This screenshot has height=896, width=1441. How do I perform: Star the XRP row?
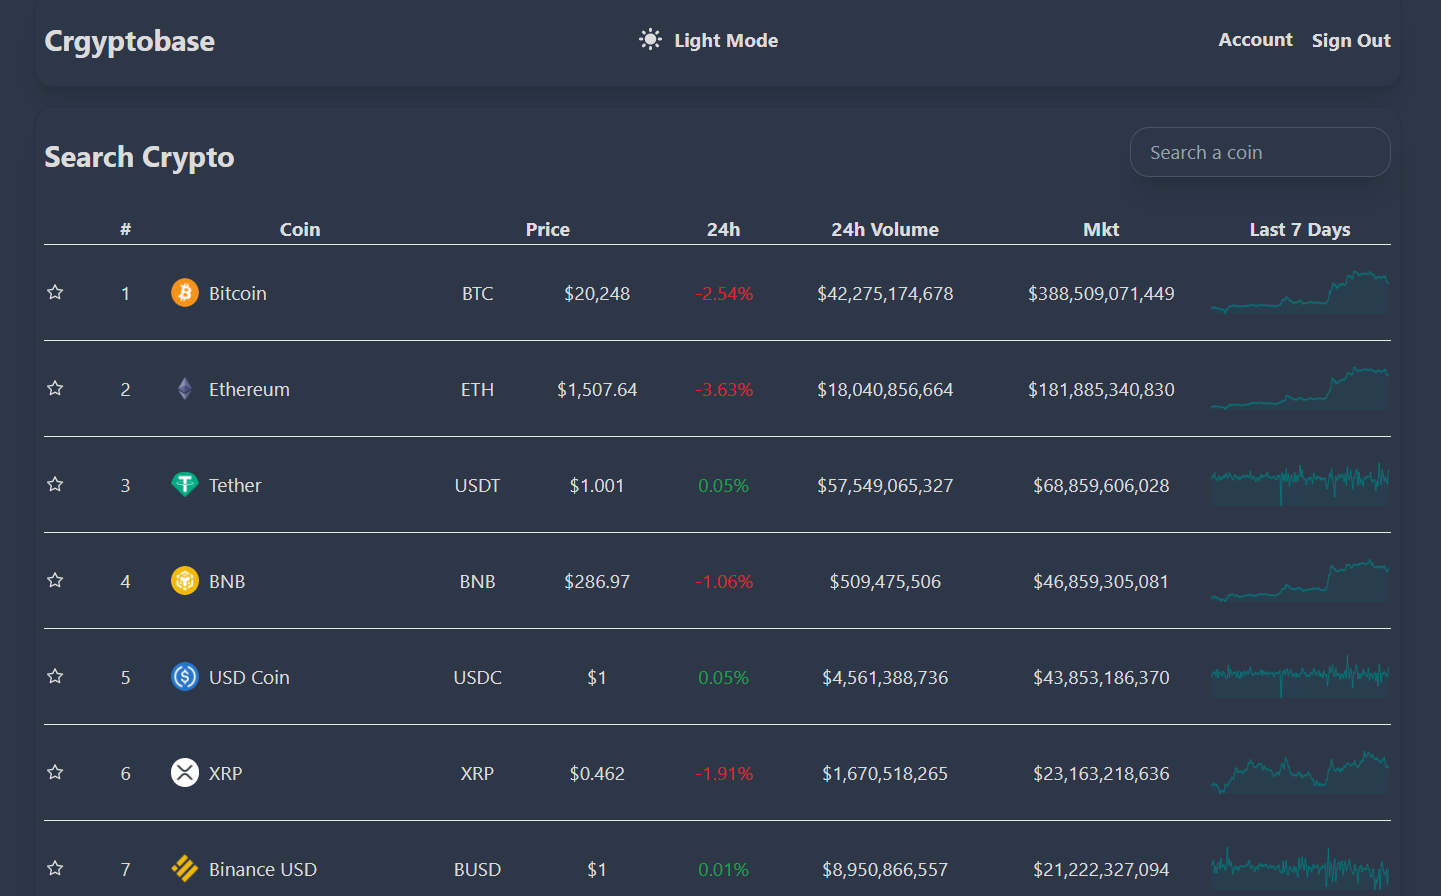55,772
